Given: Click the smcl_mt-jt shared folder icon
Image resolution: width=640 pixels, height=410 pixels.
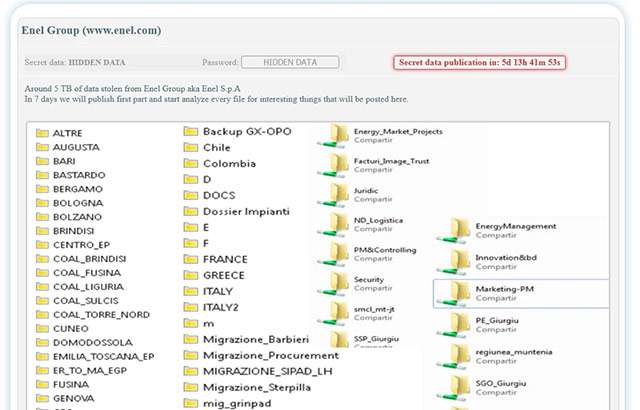Looking at the screenshot, I should pyautogui.click(x=334, y=314).
